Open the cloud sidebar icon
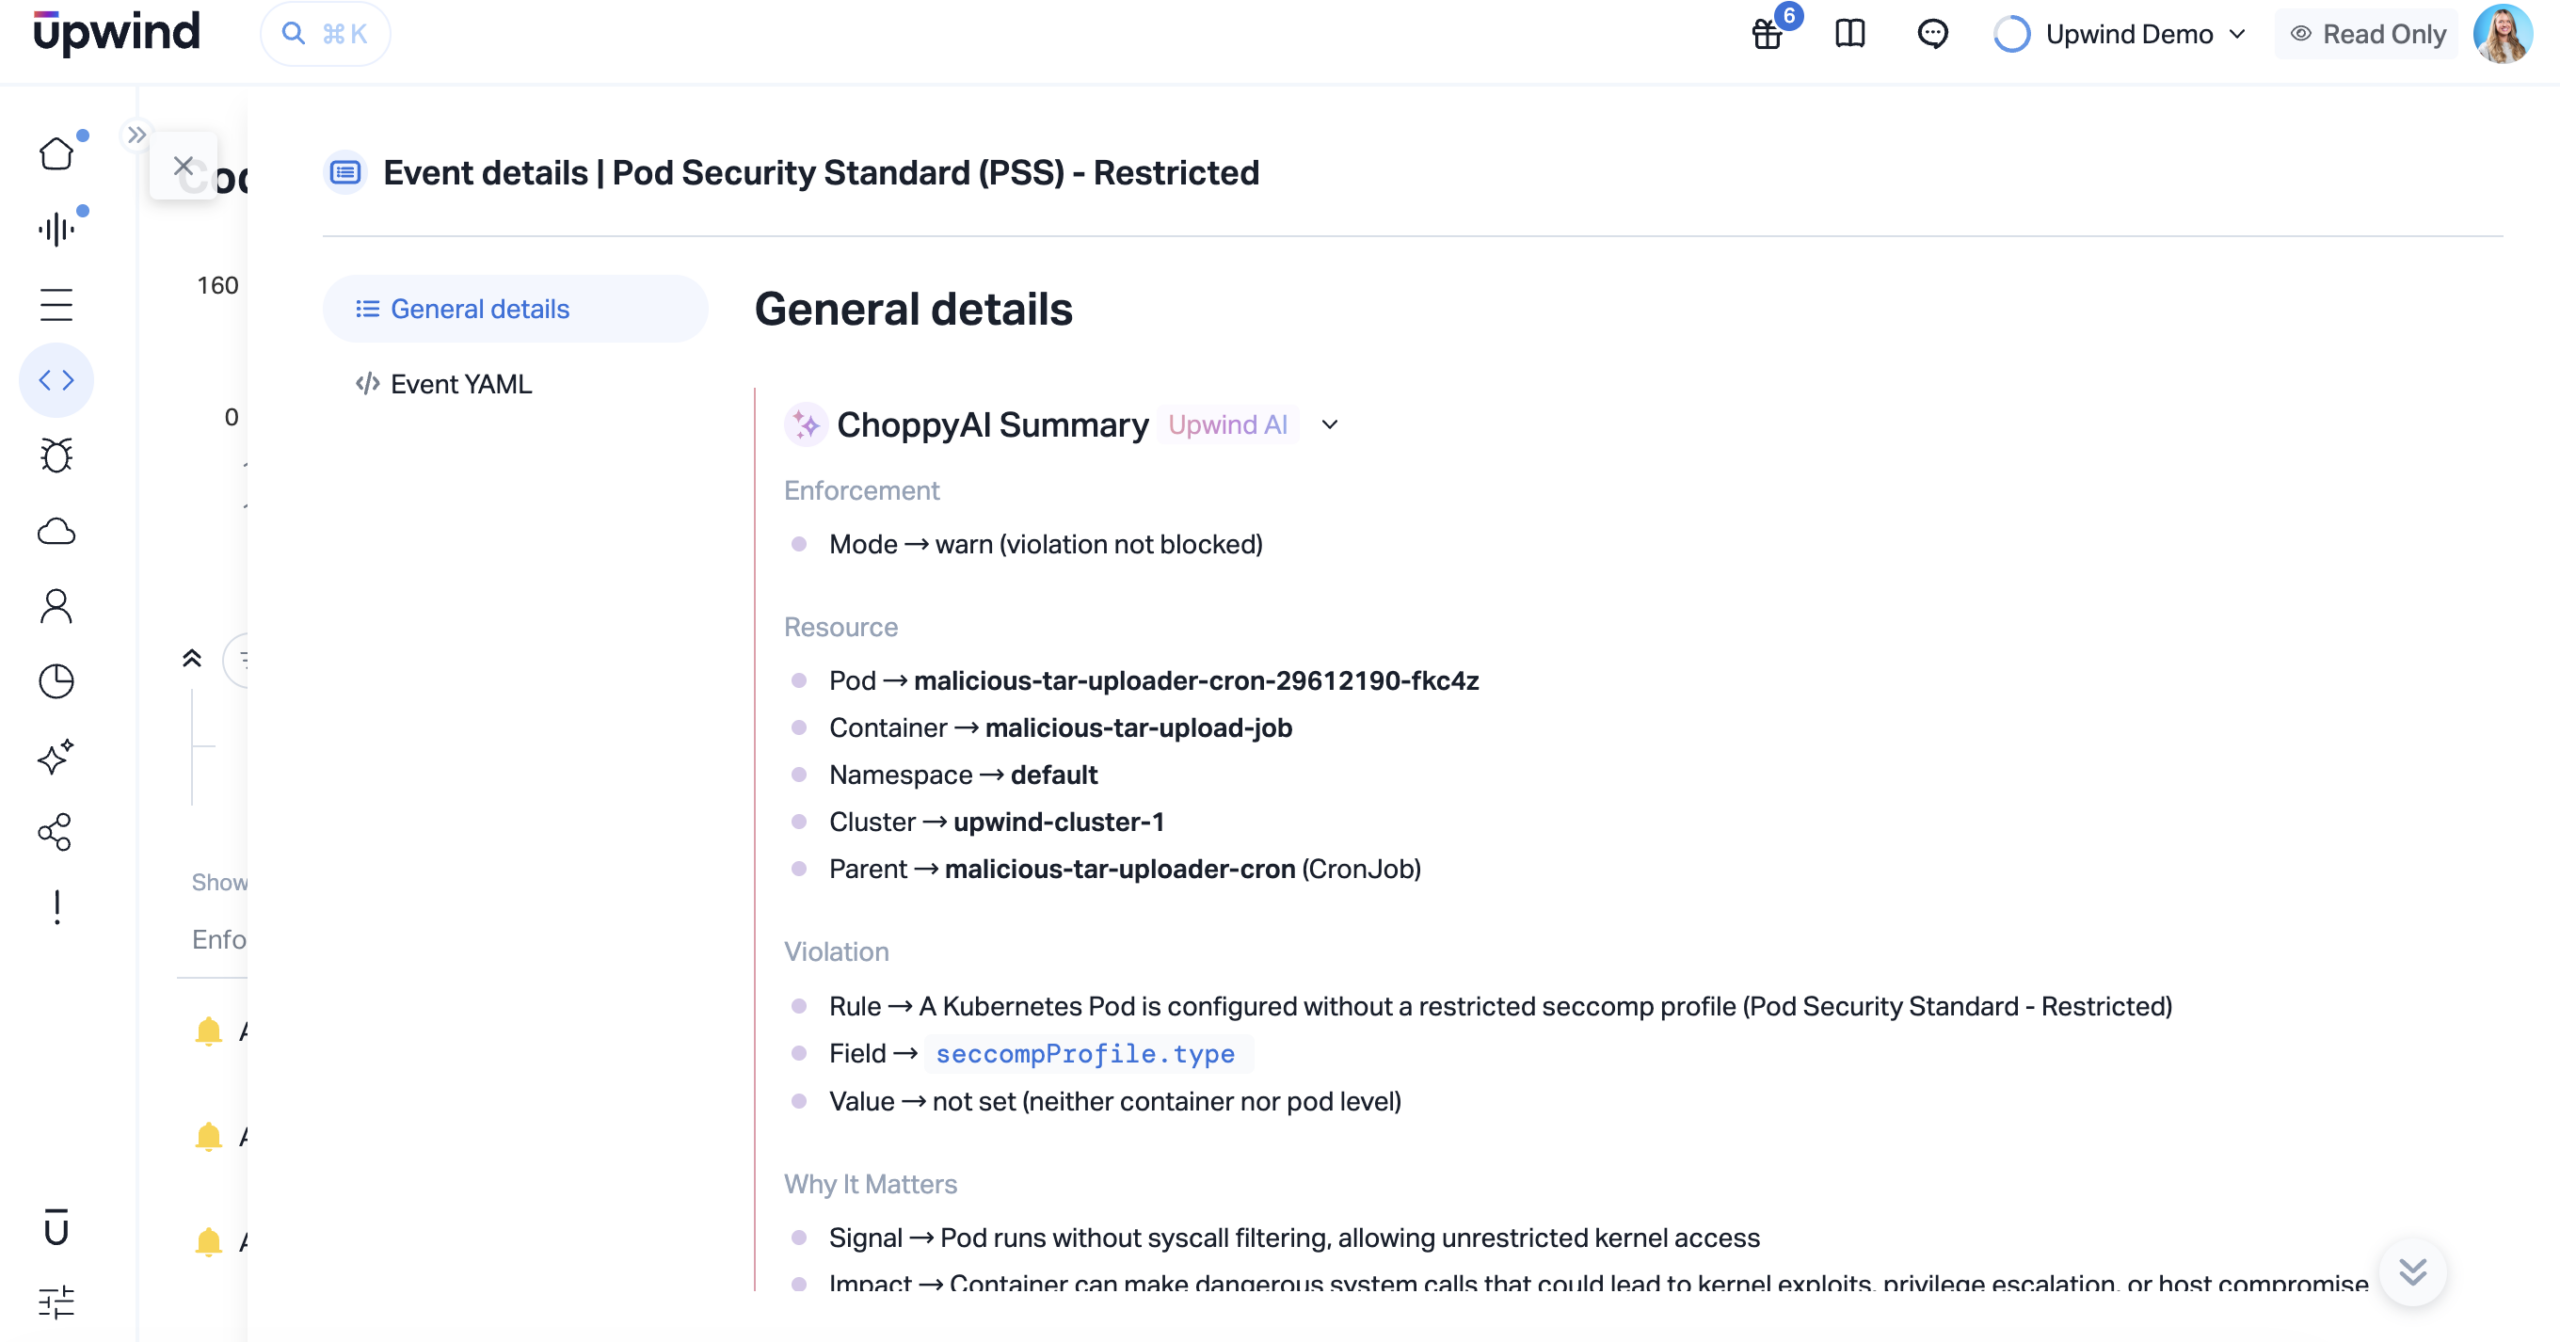Screen dimensions: 2560x1342 [x=56, y=531]
